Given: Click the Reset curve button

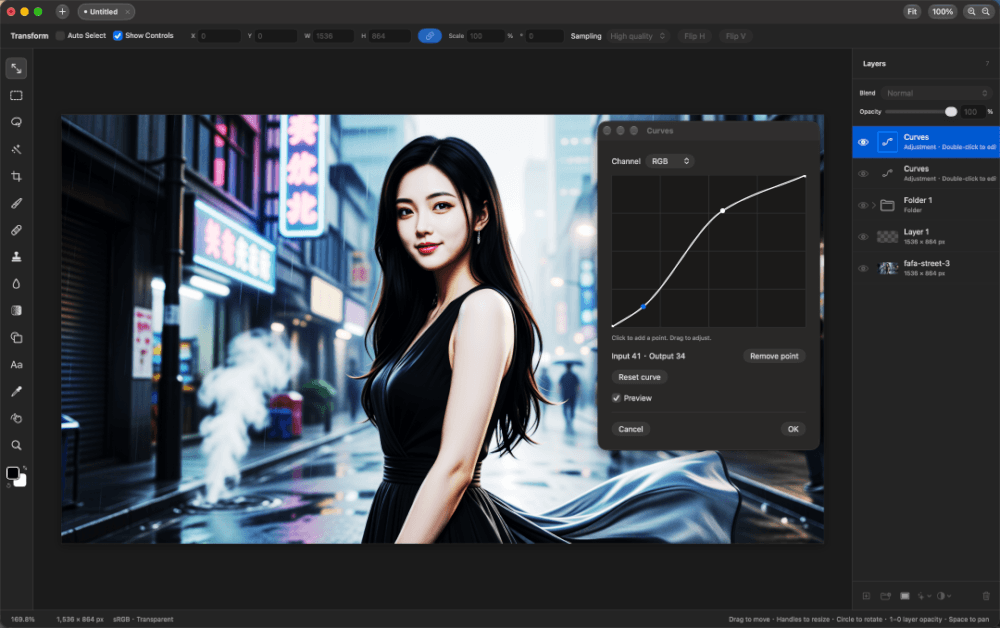Looking at the screenshot, I should click(639, 377).
